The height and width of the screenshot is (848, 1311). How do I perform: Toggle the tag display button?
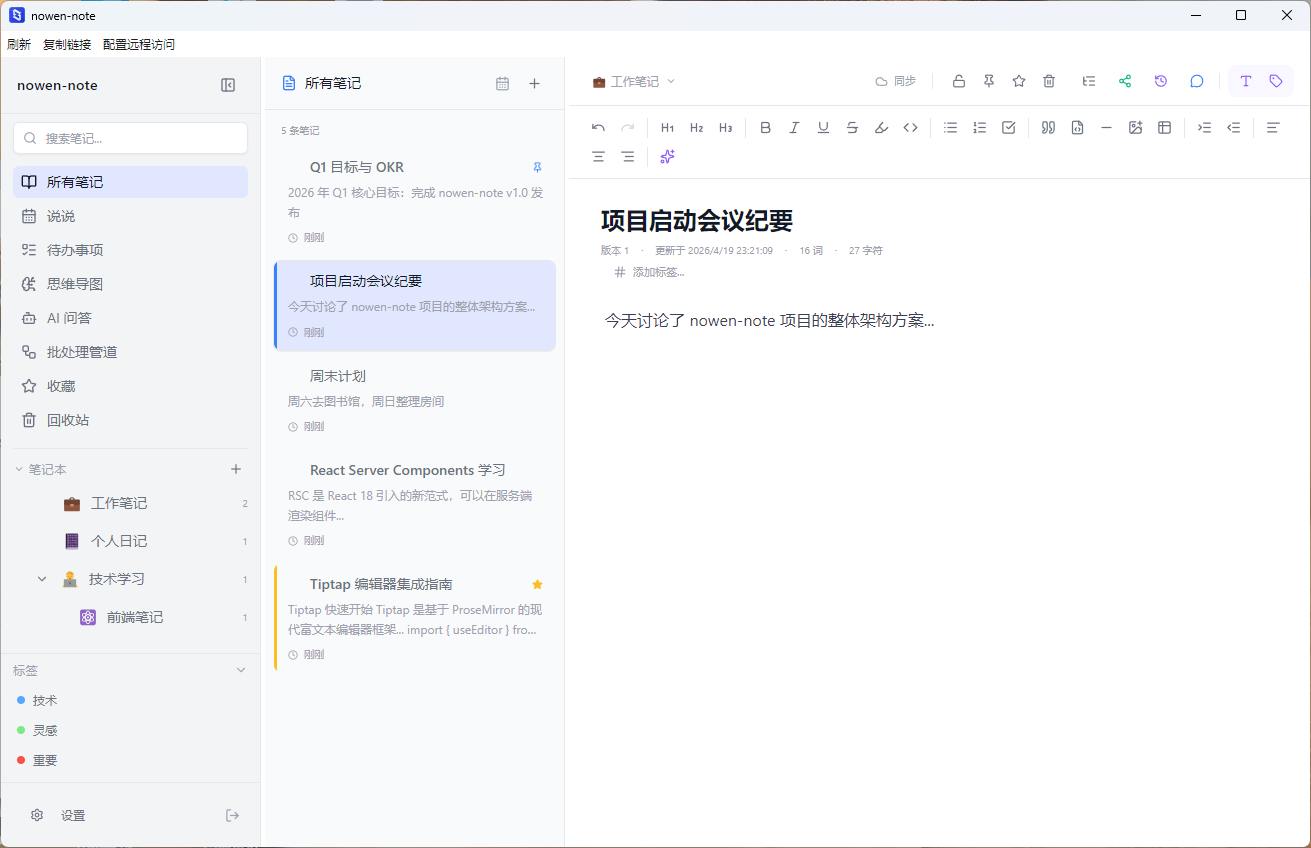click(1276, 81)
